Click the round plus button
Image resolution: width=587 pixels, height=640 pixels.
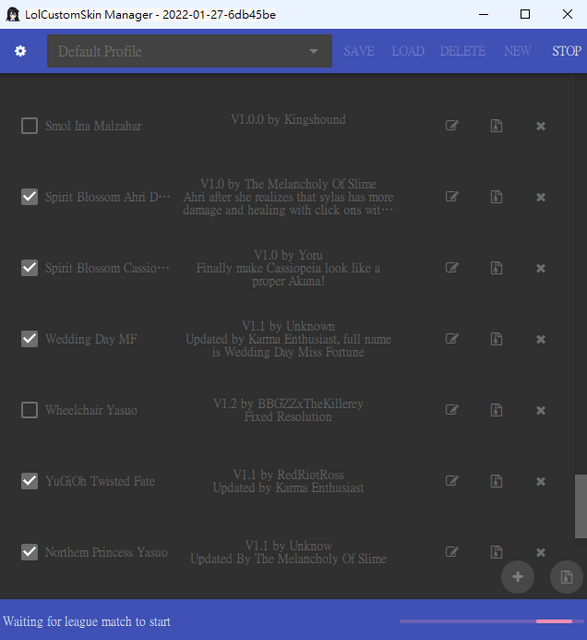tap(518, 577)
